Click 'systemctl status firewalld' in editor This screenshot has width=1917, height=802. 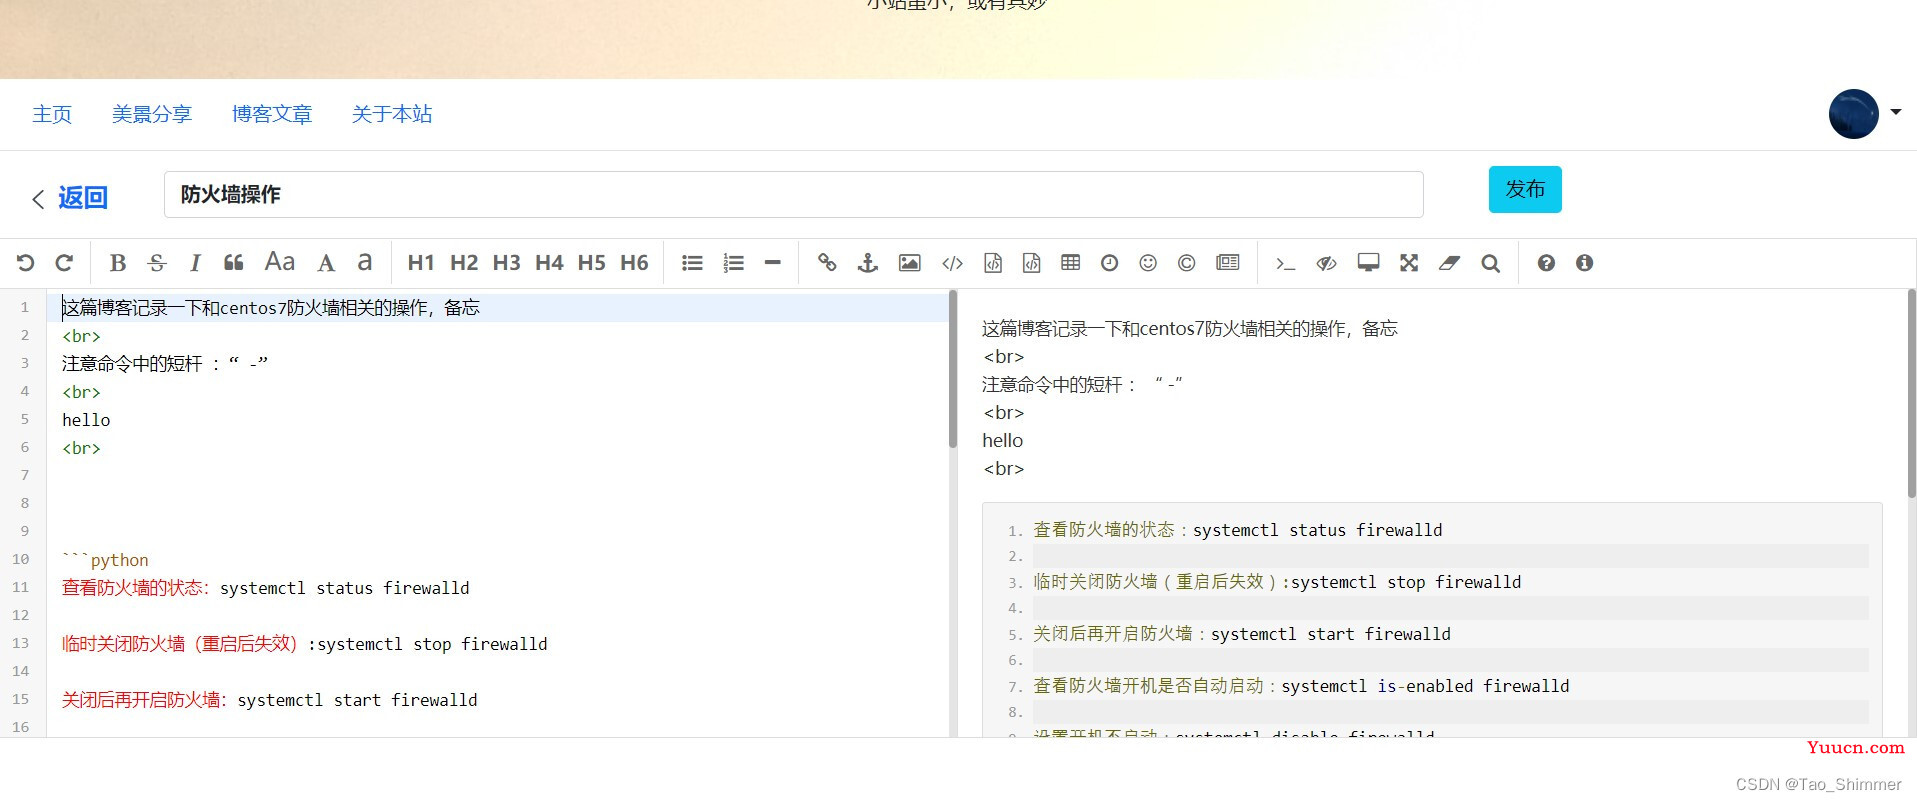click(344, 588)
